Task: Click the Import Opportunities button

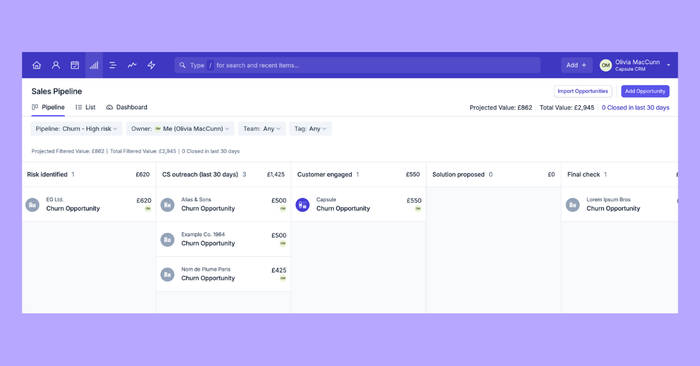Action: [x=583, y=91]
